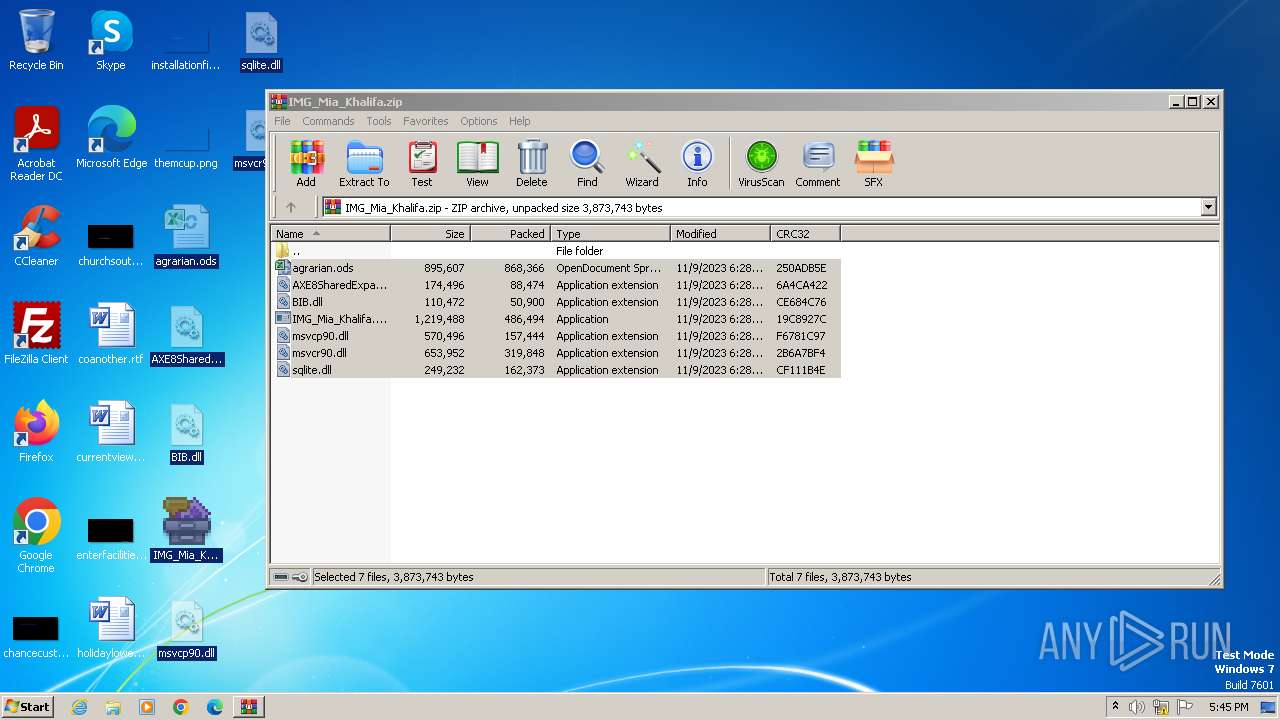Start VirusScan on the archive
The width and height of the screenshot is (1280, 720).
pos(761,164)
